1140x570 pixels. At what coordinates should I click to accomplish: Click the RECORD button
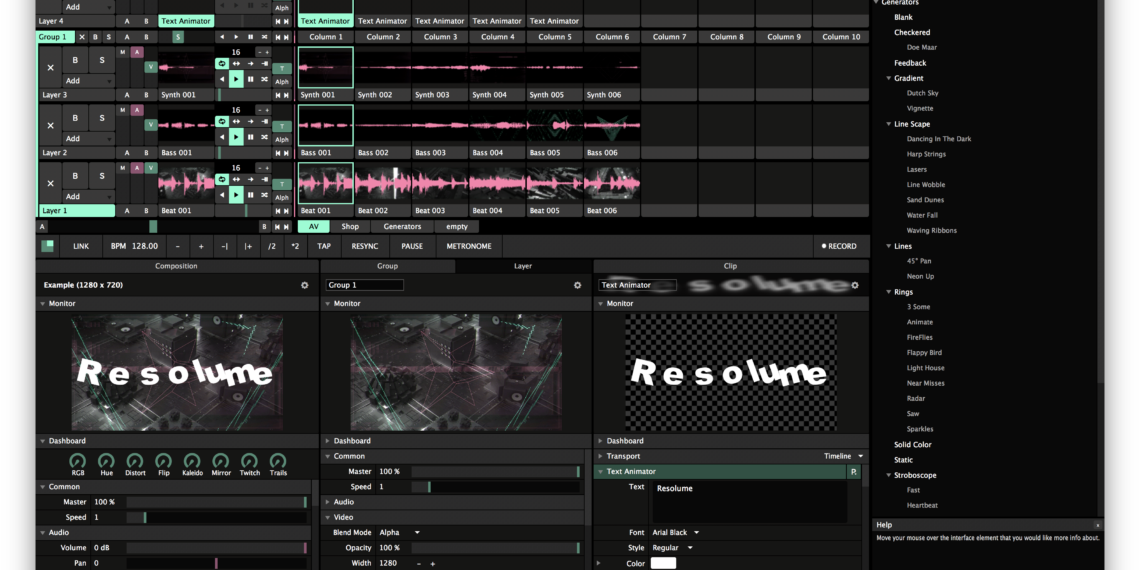[x=838, y=246]
